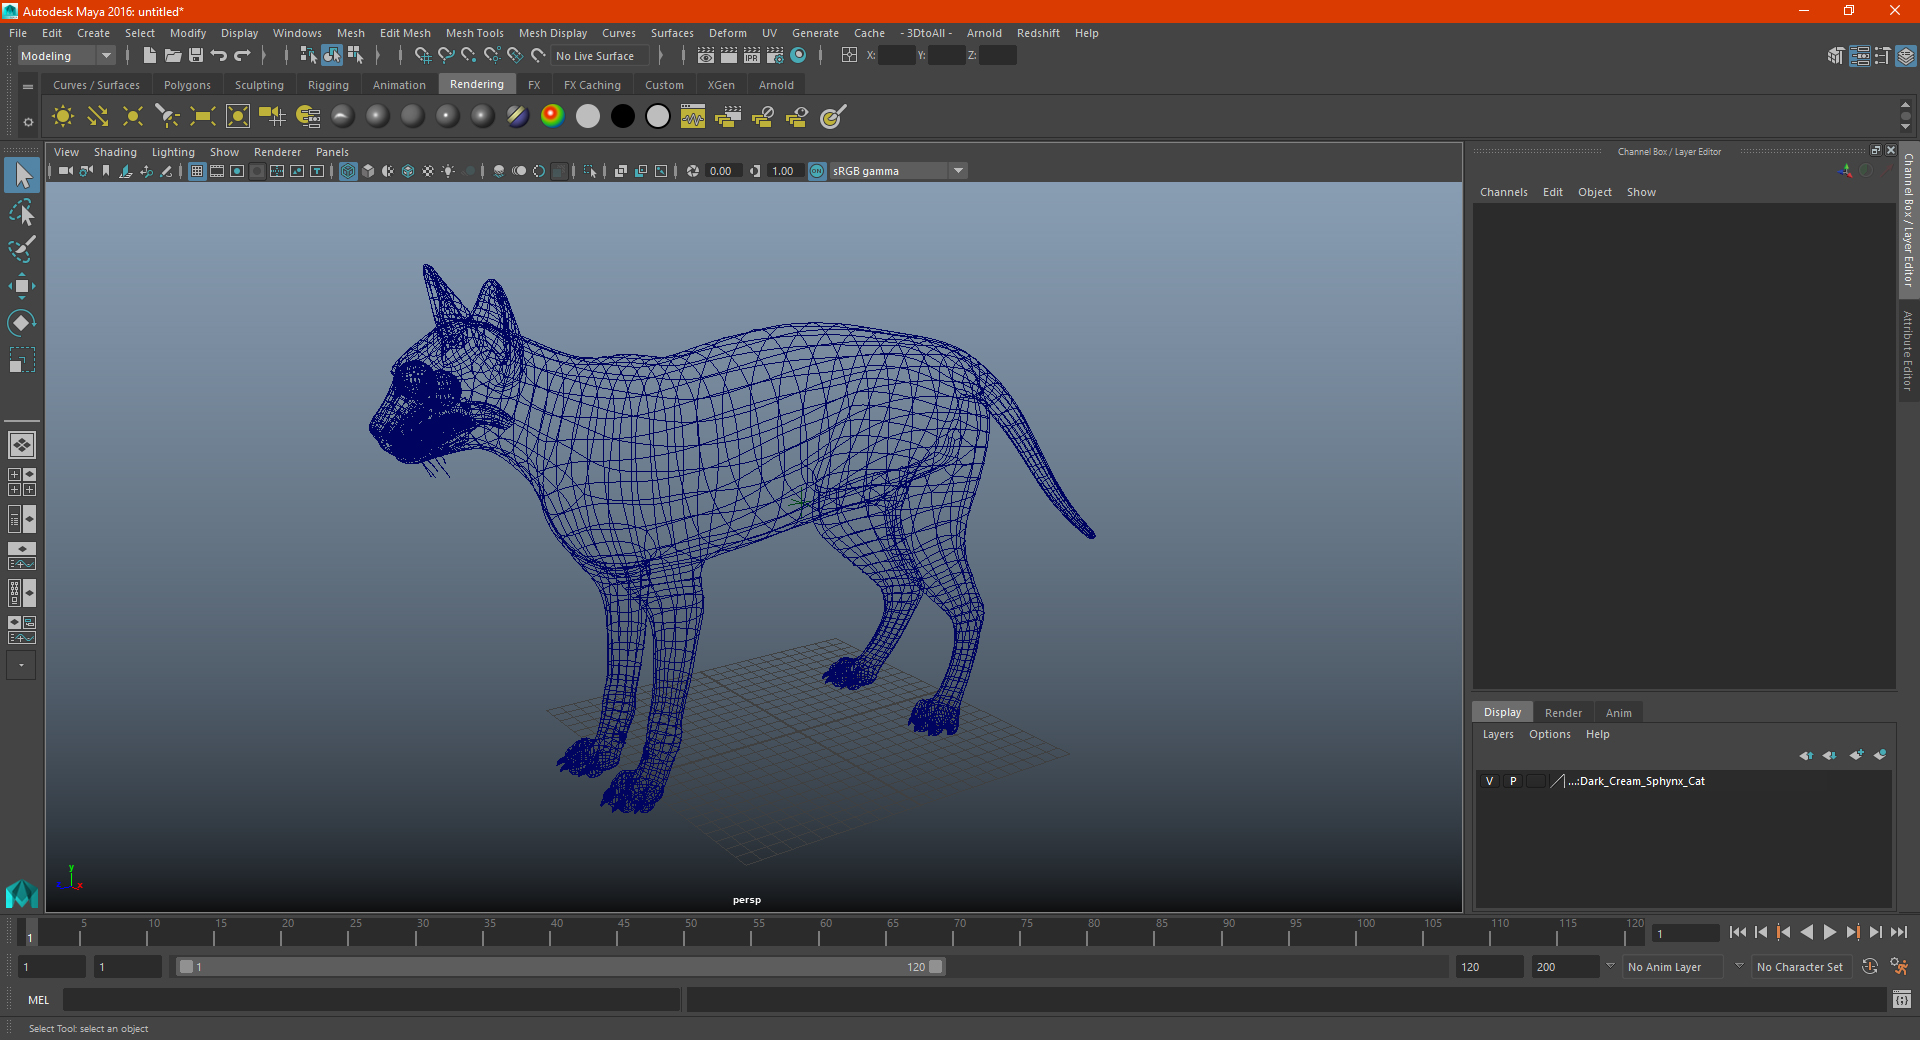This screenshot has height=1040, width=1920.
Task: Switch to the Polygons shelf tab
Action: click(187, 85)
